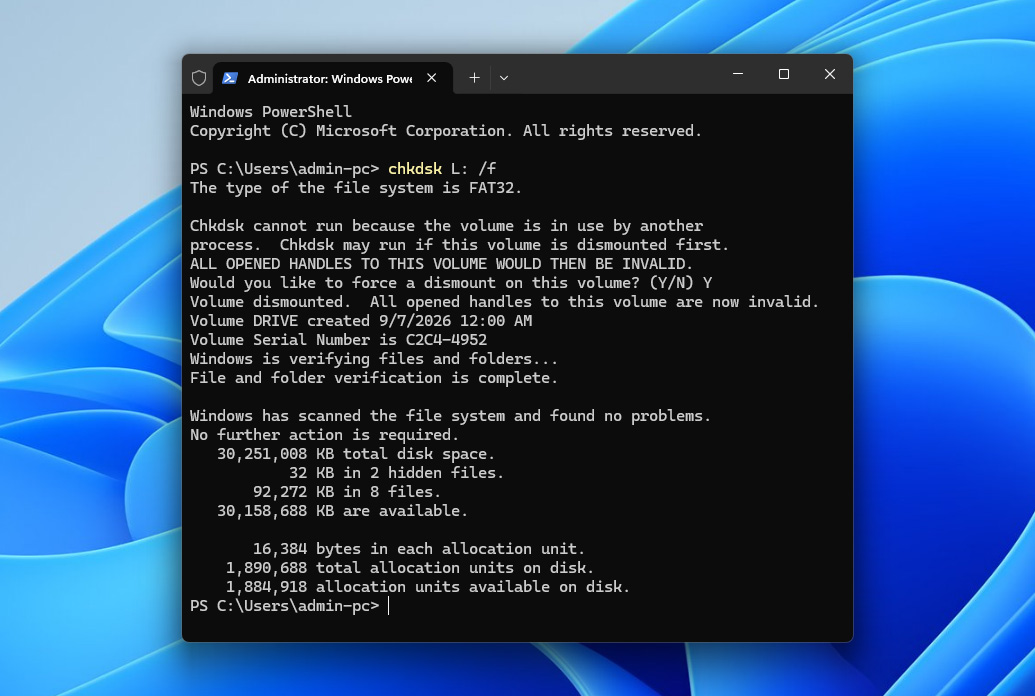Click 'Volume DRIVE created 9/7/2026 12:00 AM' line
The height and width of the screenshot is (696, 1035).
click(361, 321)
